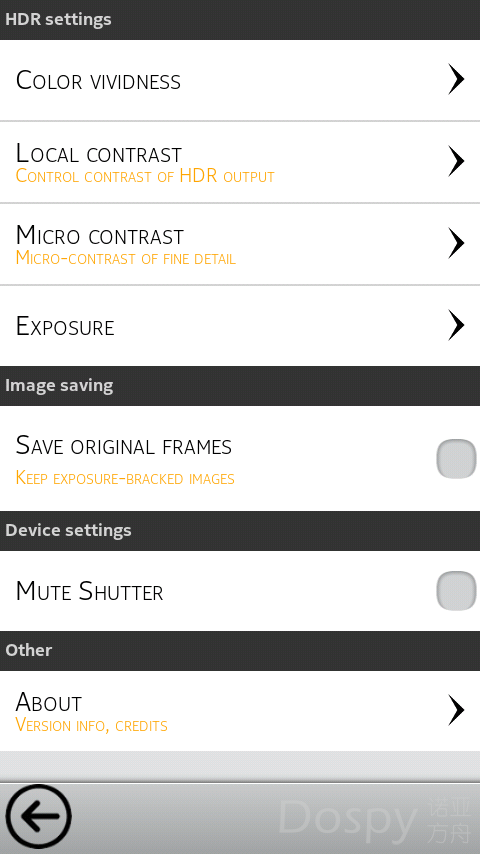Screen dimensions: 480x854
Task: Click 'Keep exposure-bracked images' subtitle
Action: pyautogui.click(x=125, y=478)
